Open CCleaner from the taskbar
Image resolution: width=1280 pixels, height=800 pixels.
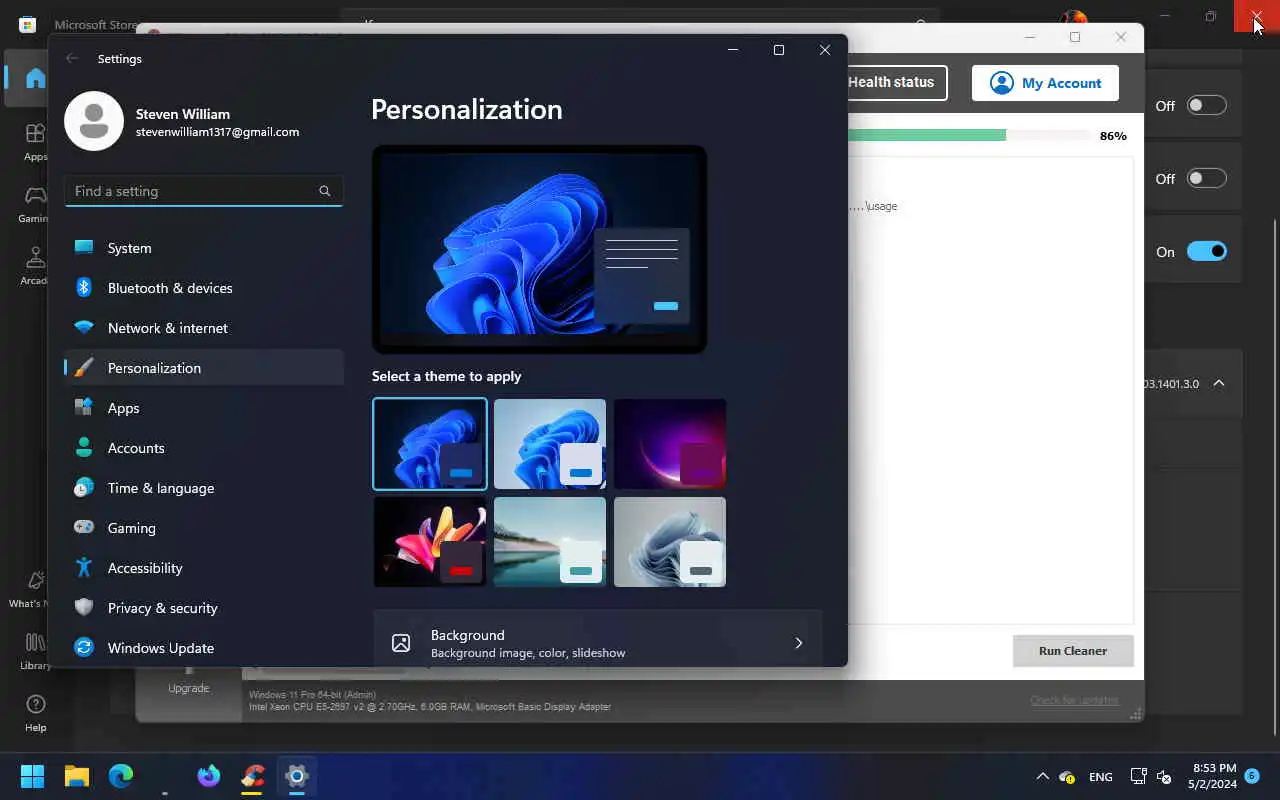click(x=253, y=776)
